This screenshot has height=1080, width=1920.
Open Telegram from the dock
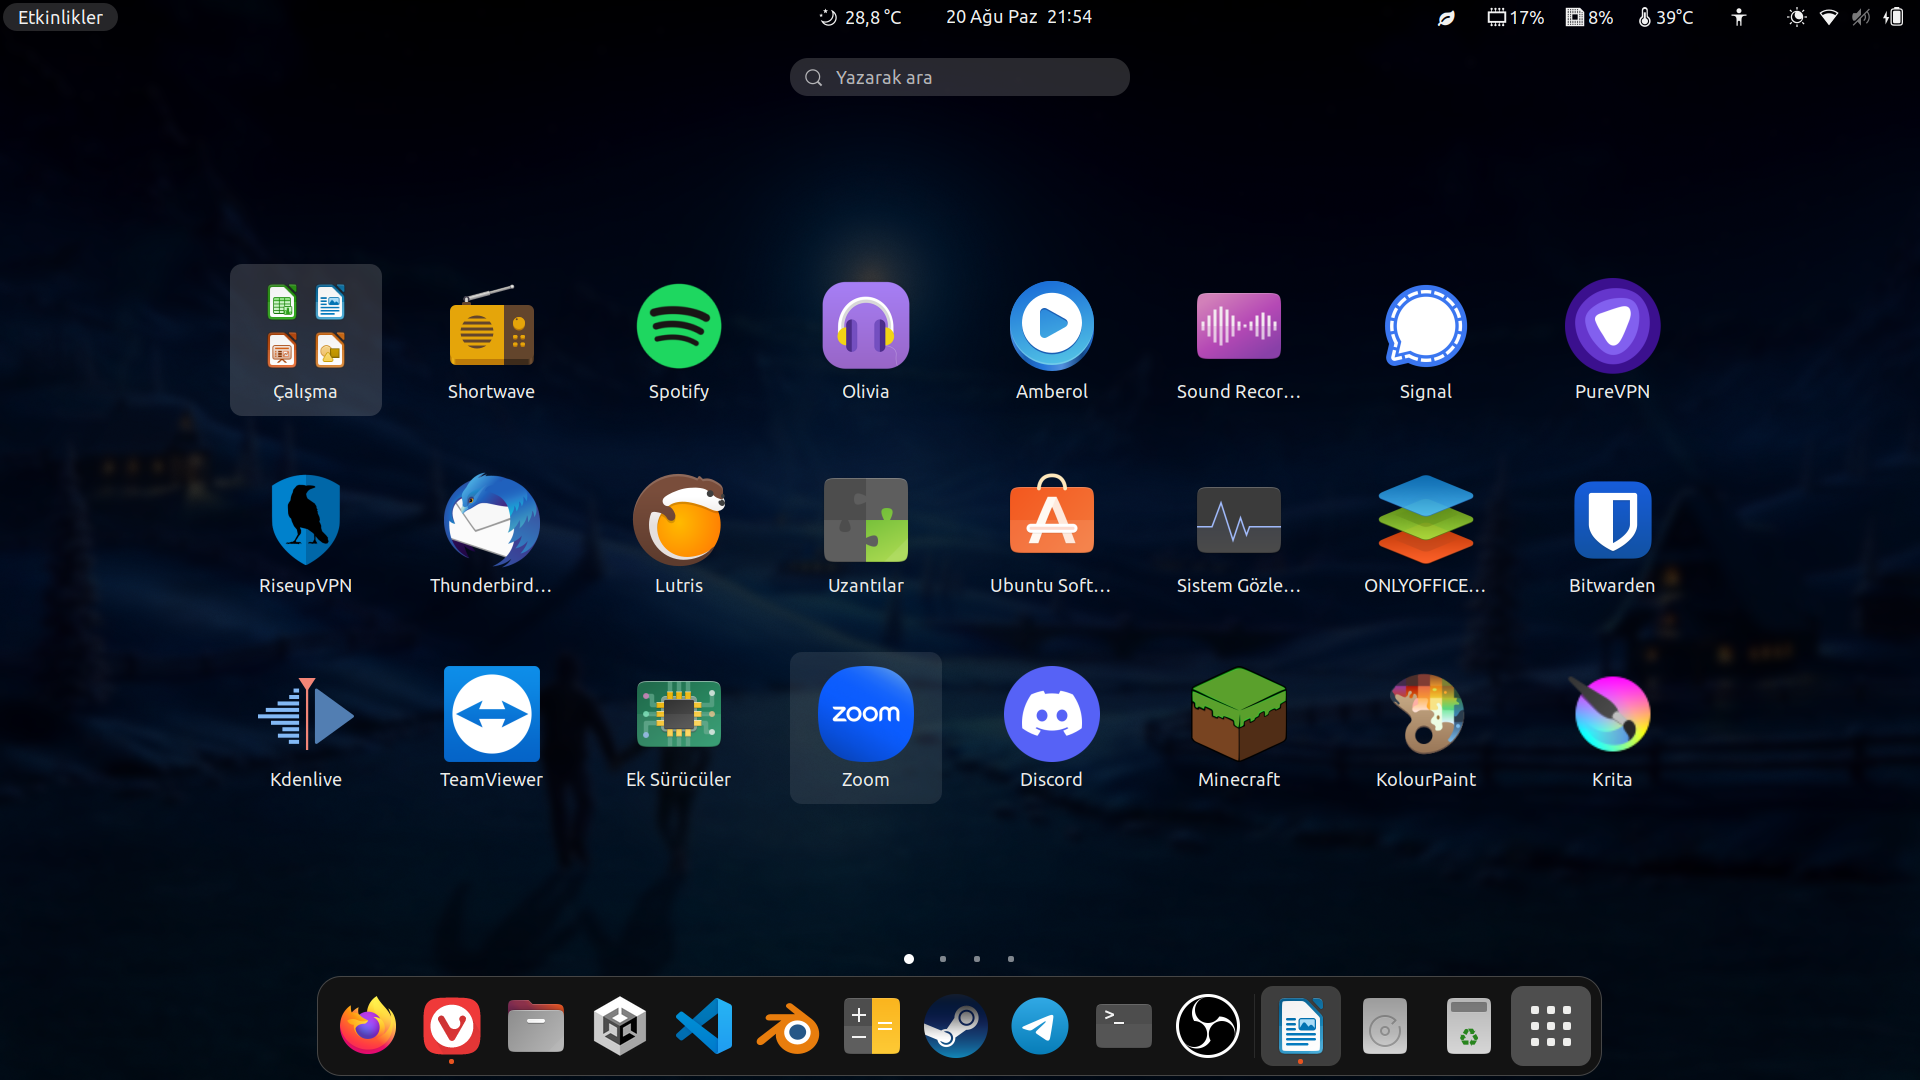tap(1039, 1027)
